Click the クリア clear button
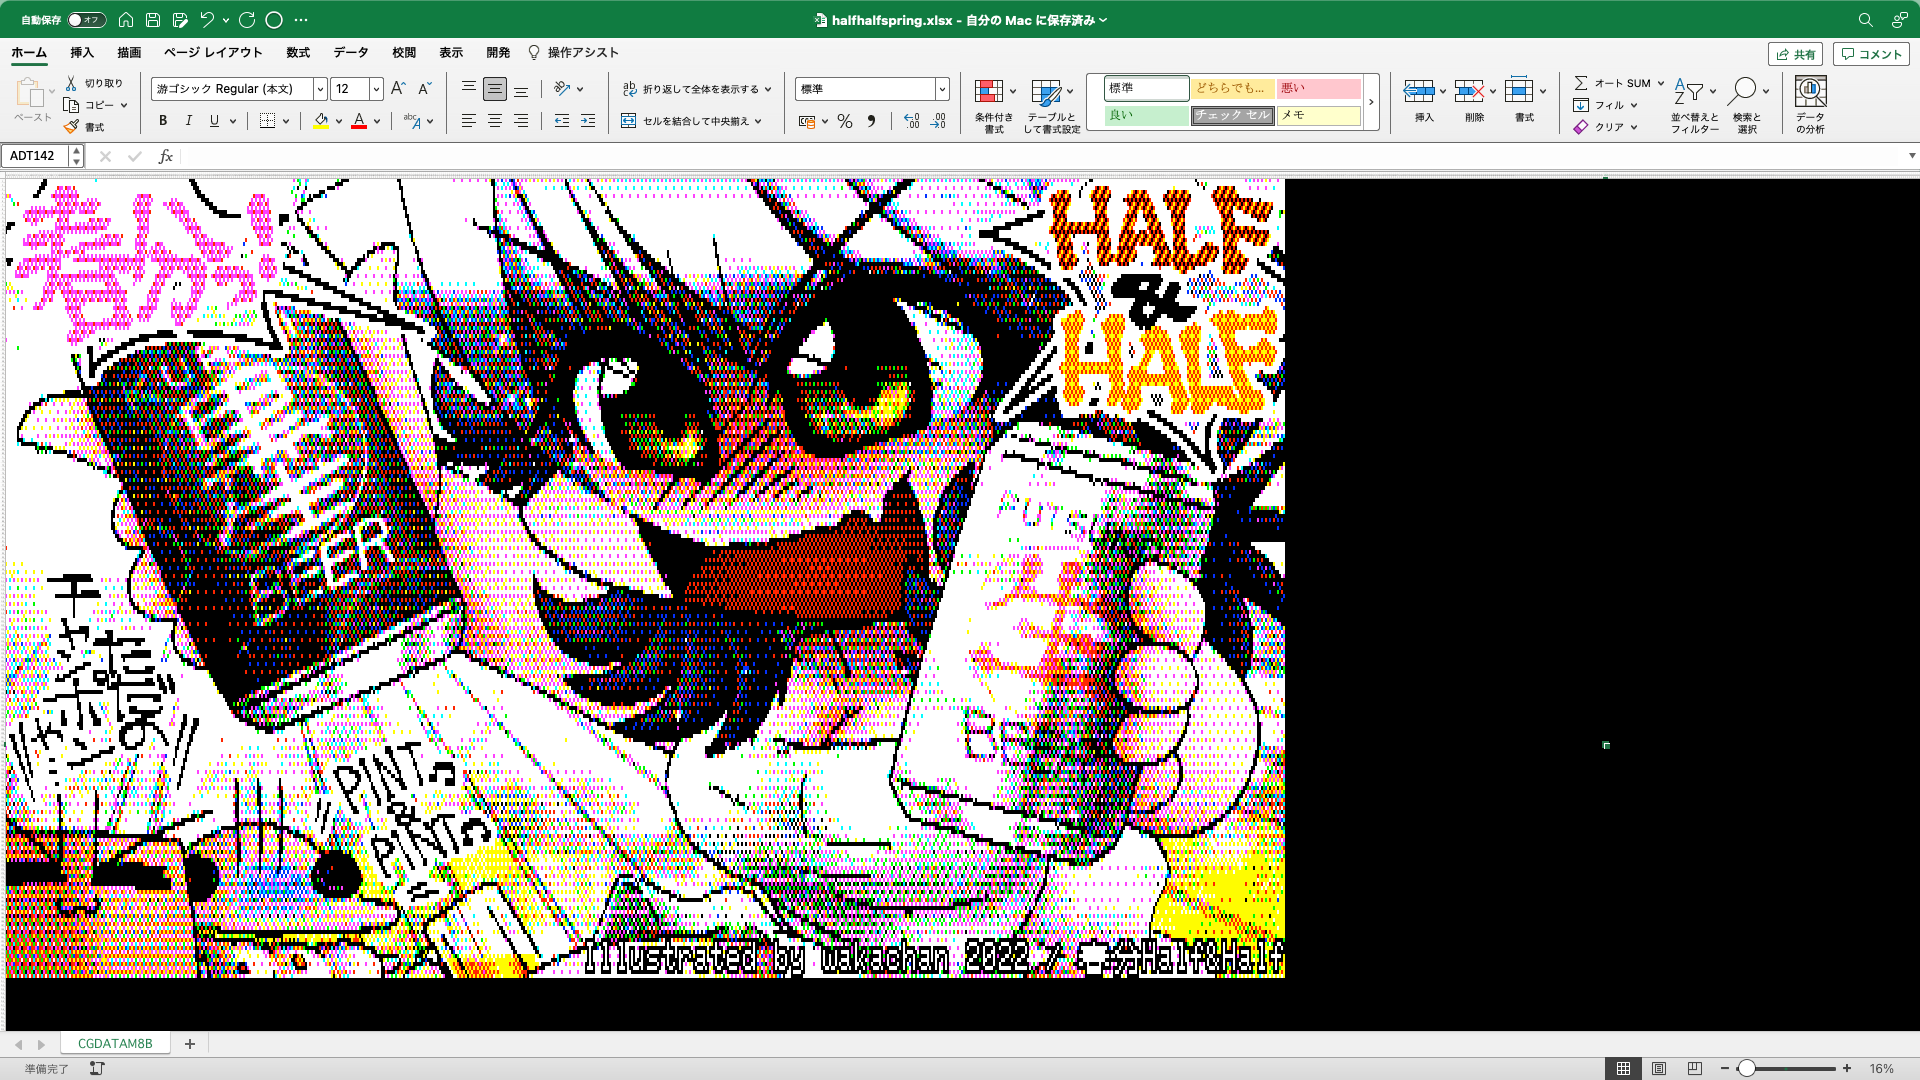 coord(1605,127)
